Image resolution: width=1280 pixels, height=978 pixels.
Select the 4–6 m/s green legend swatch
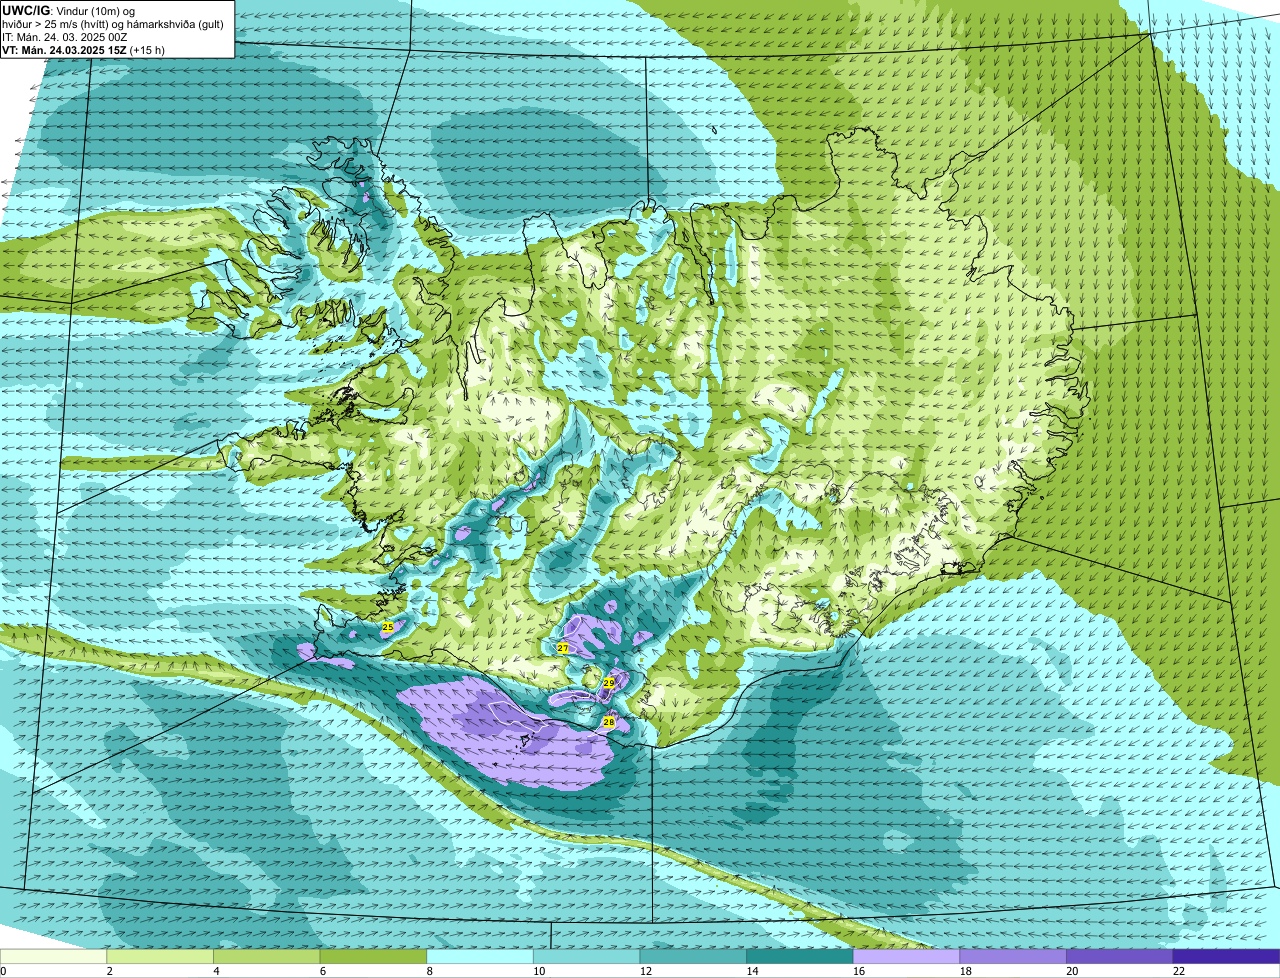(x=267, y=956)
